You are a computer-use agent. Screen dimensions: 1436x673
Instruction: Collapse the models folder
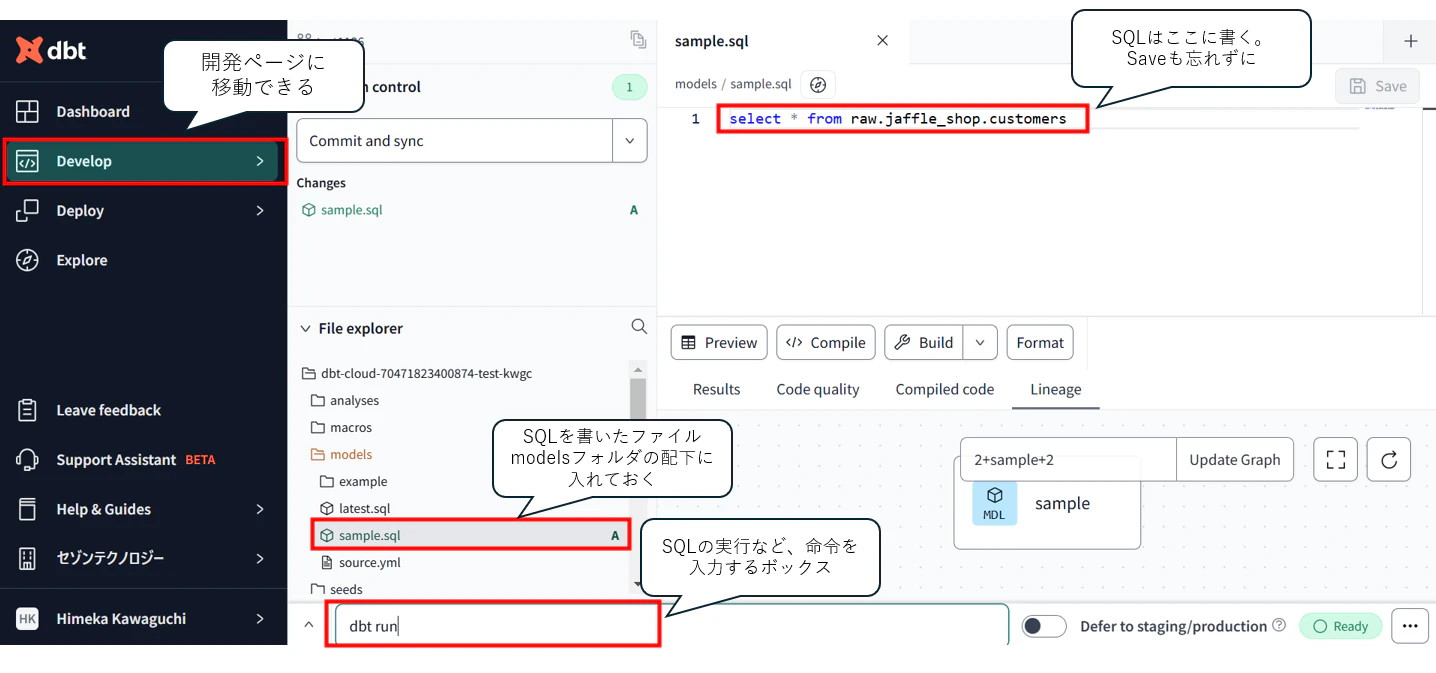(350, 454)
